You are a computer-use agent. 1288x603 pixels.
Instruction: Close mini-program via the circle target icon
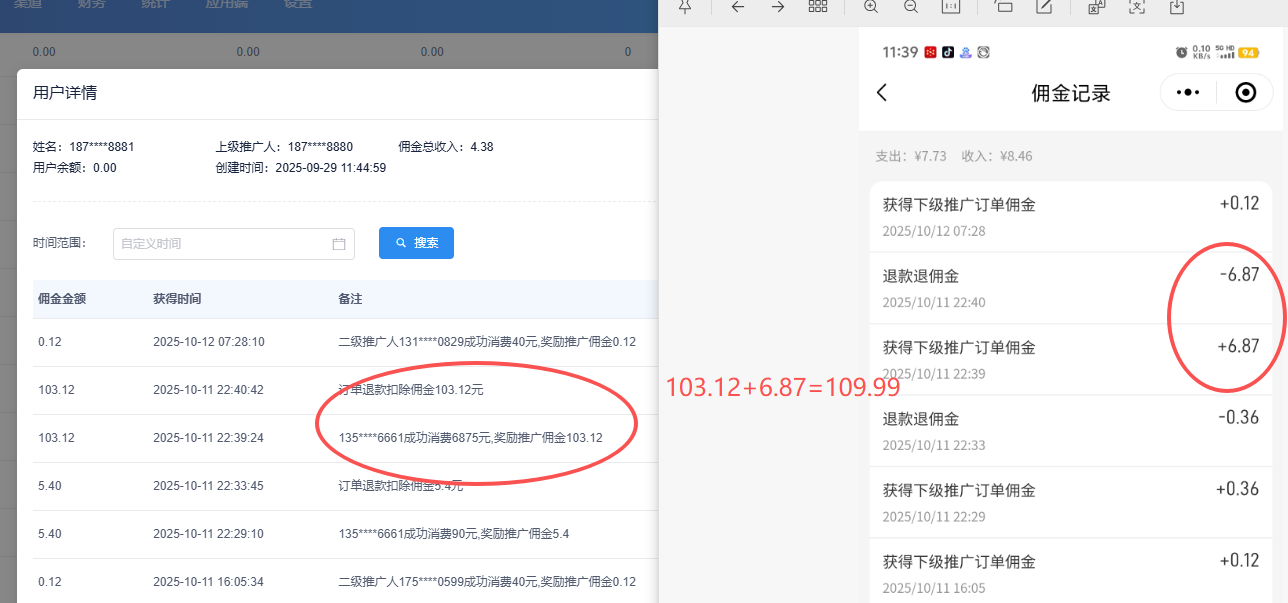tap(1246, 93)
